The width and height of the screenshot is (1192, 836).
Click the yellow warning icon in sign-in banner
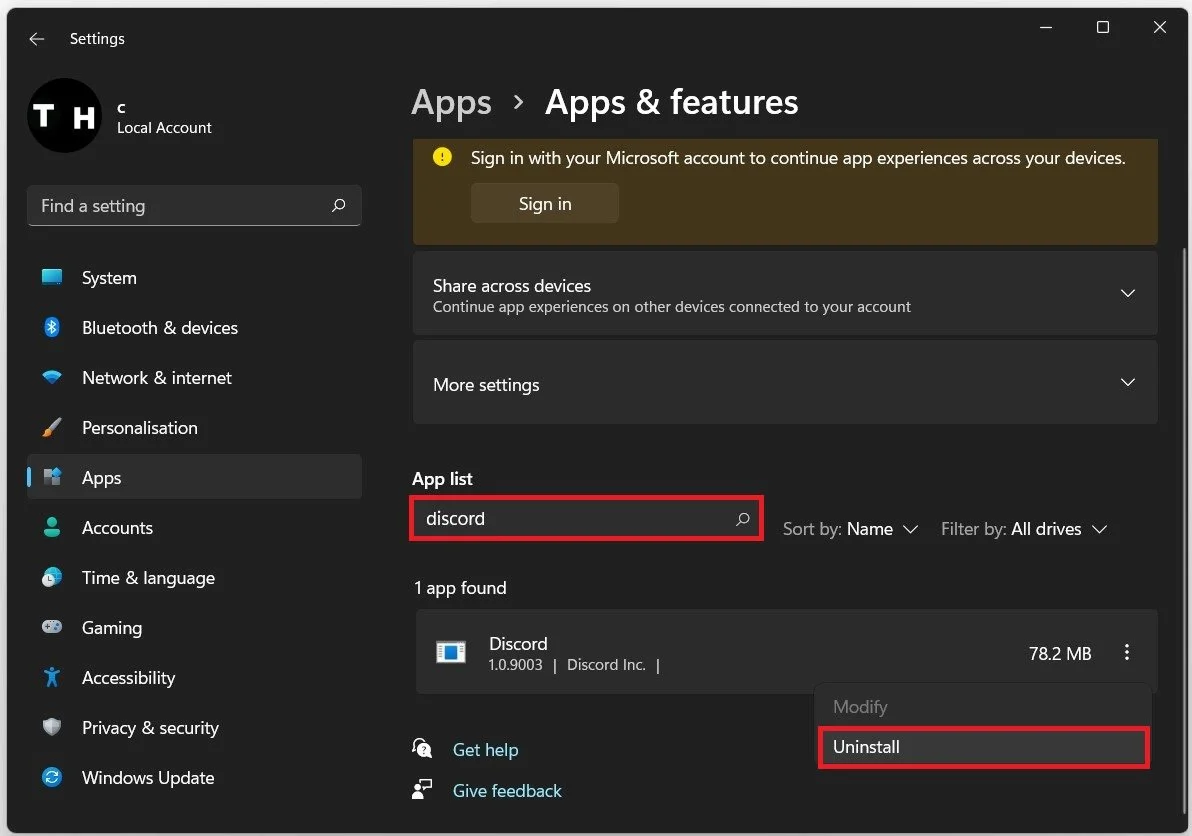(x=442, y=157)
